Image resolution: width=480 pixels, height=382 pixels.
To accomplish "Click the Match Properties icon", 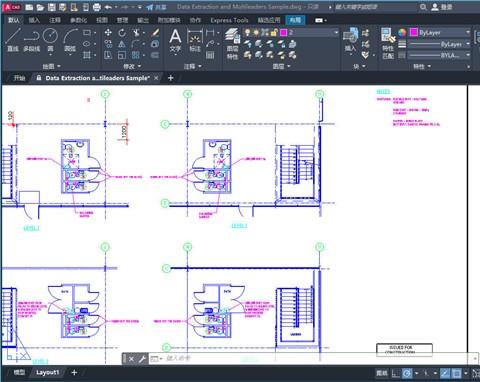I will tap(388, 43).
